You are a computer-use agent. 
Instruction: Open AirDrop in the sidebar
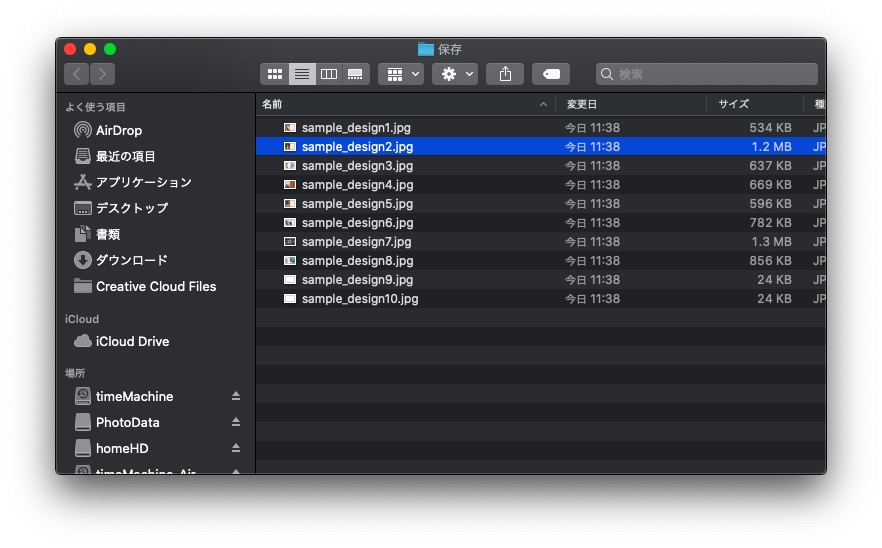point(118,130)
